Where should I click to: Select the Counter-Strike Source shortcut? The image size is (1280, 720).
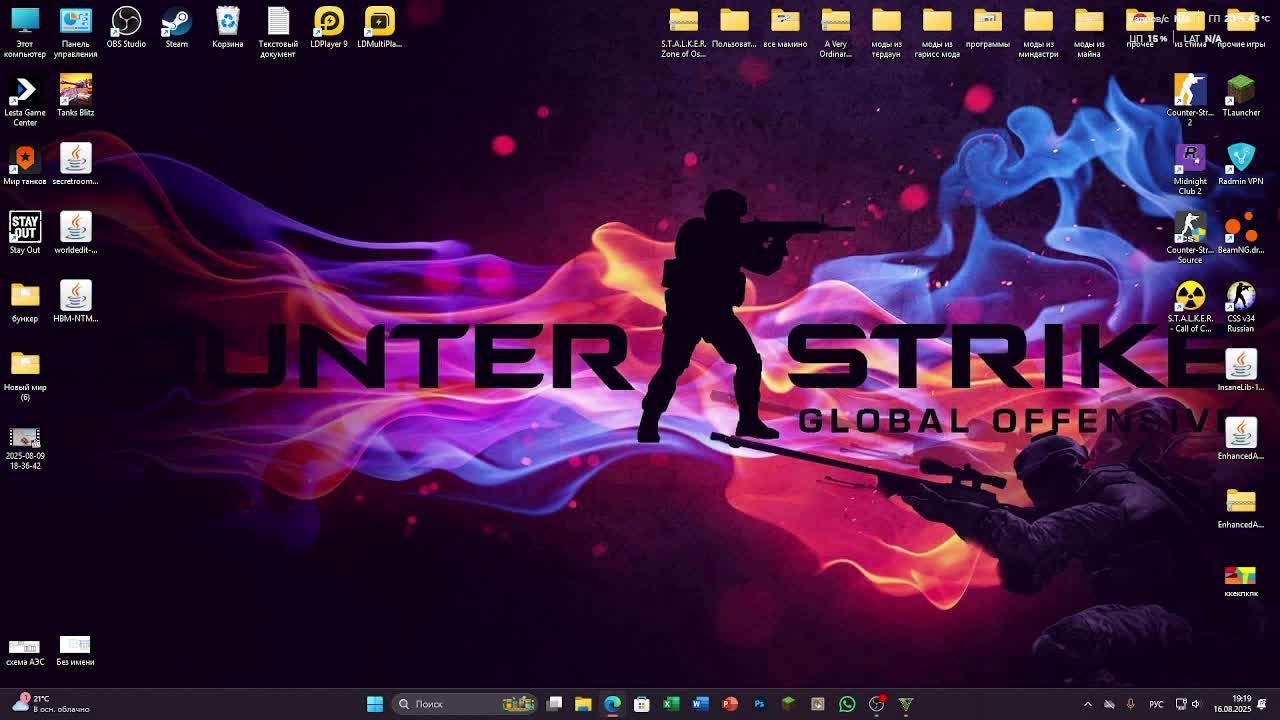[1190, 238]
